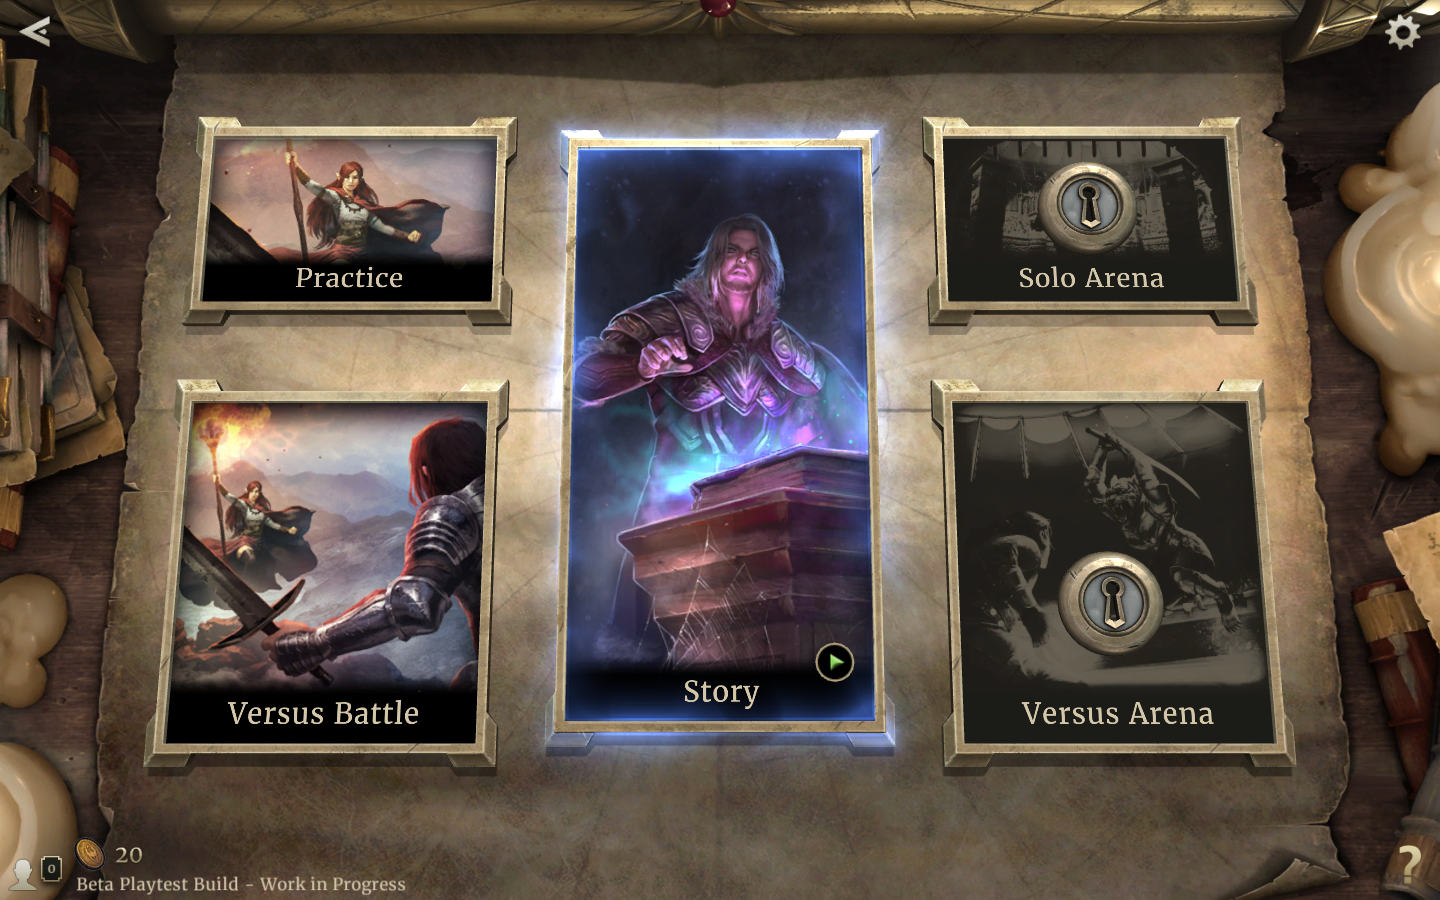Screen dimensions: 1440x900
Task: Select the Practice mode tile
Action: [349, 220]
